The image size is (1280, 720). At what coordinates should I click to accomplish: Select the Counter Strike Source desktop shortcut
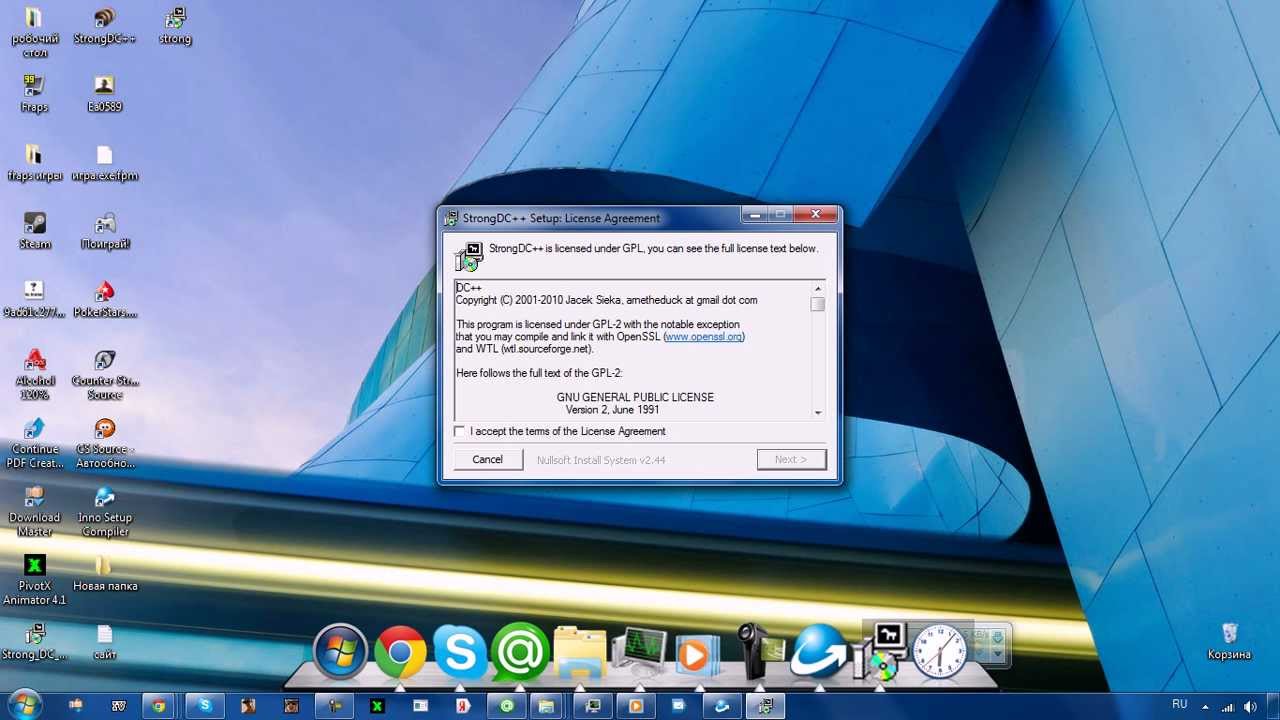pos(105,374)
